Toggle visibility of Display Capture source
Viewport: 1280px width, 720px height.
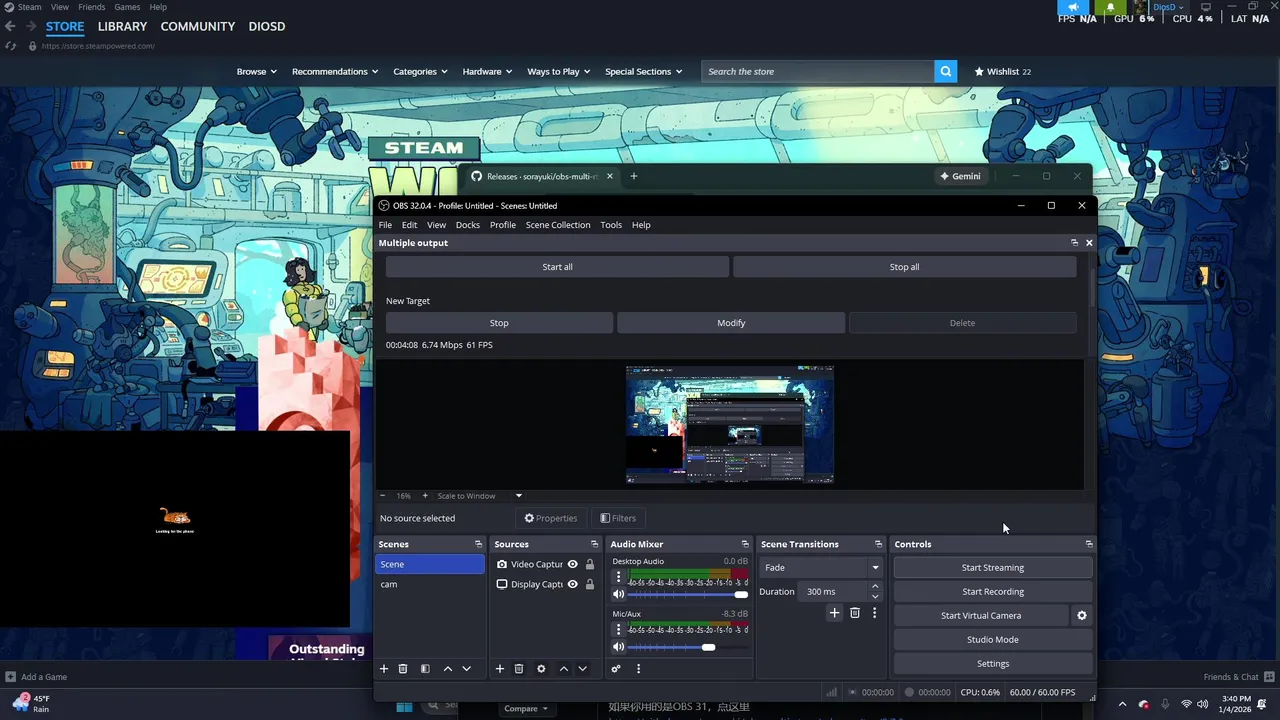(x=572, y=584)
